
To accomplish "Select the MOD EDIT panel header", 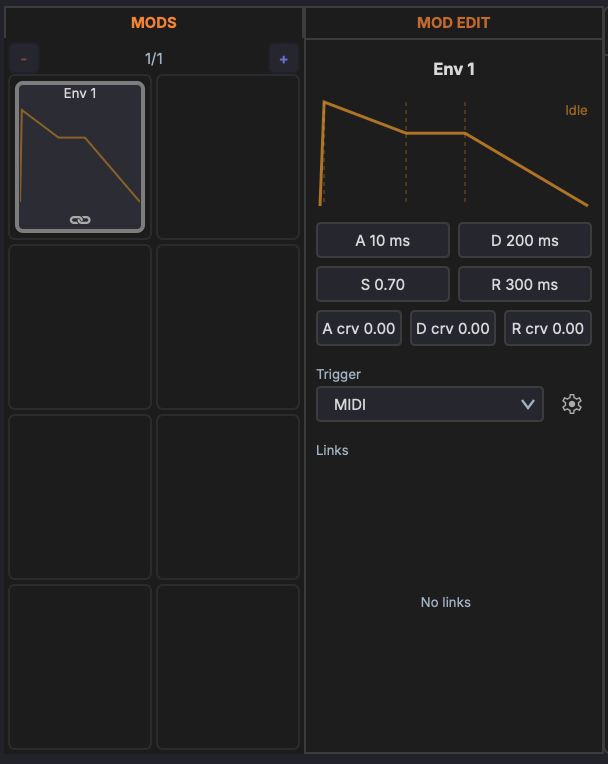I will (454, 23).
